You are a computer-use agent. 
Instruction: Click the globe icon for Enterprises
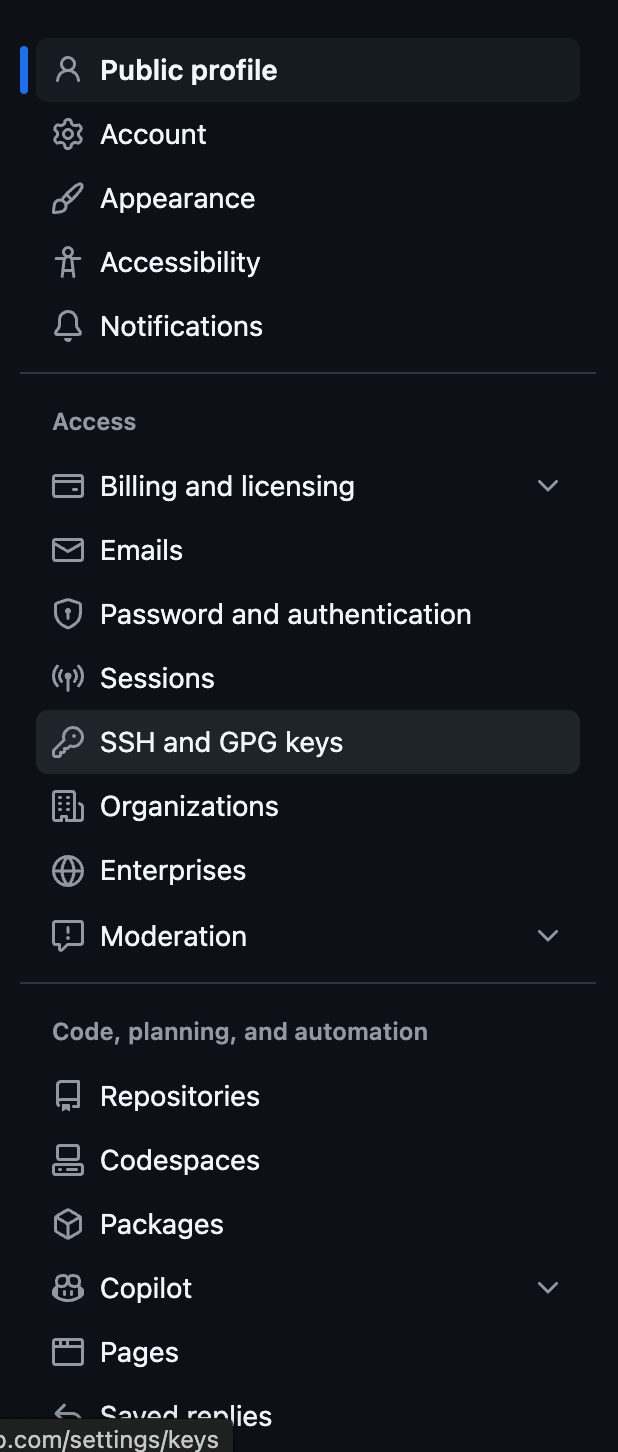68,870
